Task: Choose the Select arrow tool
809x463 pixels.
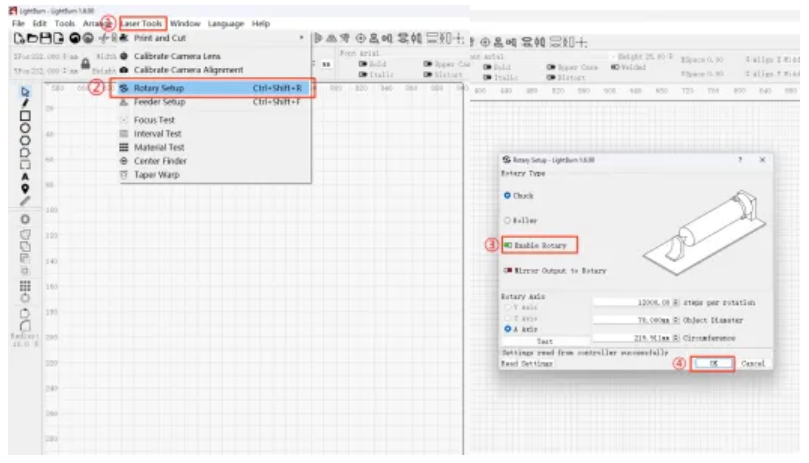Action: click(25, 92)
